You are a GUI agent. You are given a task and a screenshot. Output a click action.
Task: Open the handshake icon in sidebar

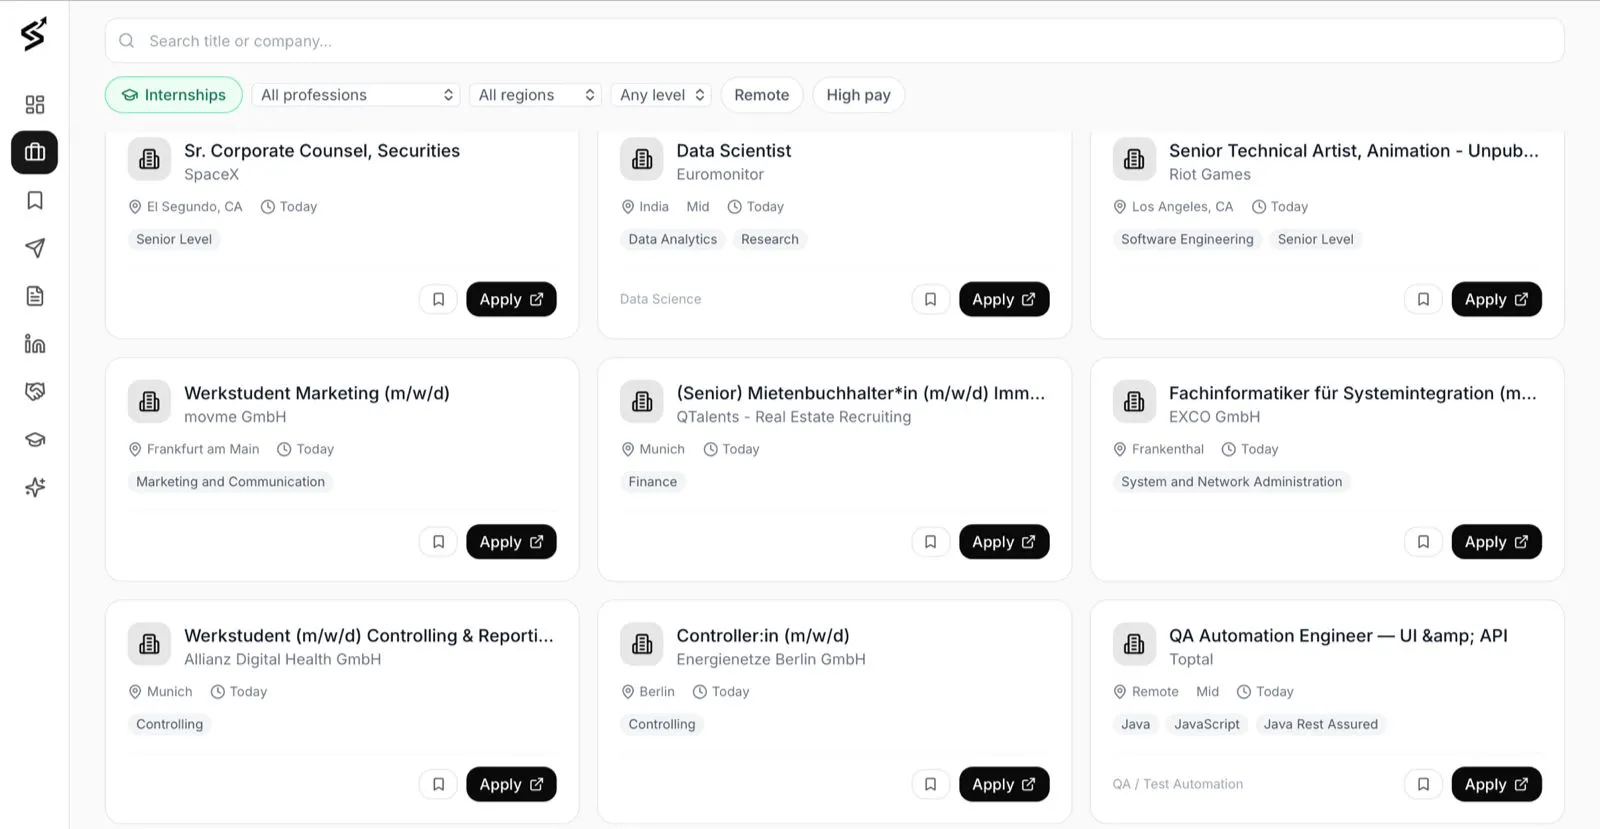(35, 392)
